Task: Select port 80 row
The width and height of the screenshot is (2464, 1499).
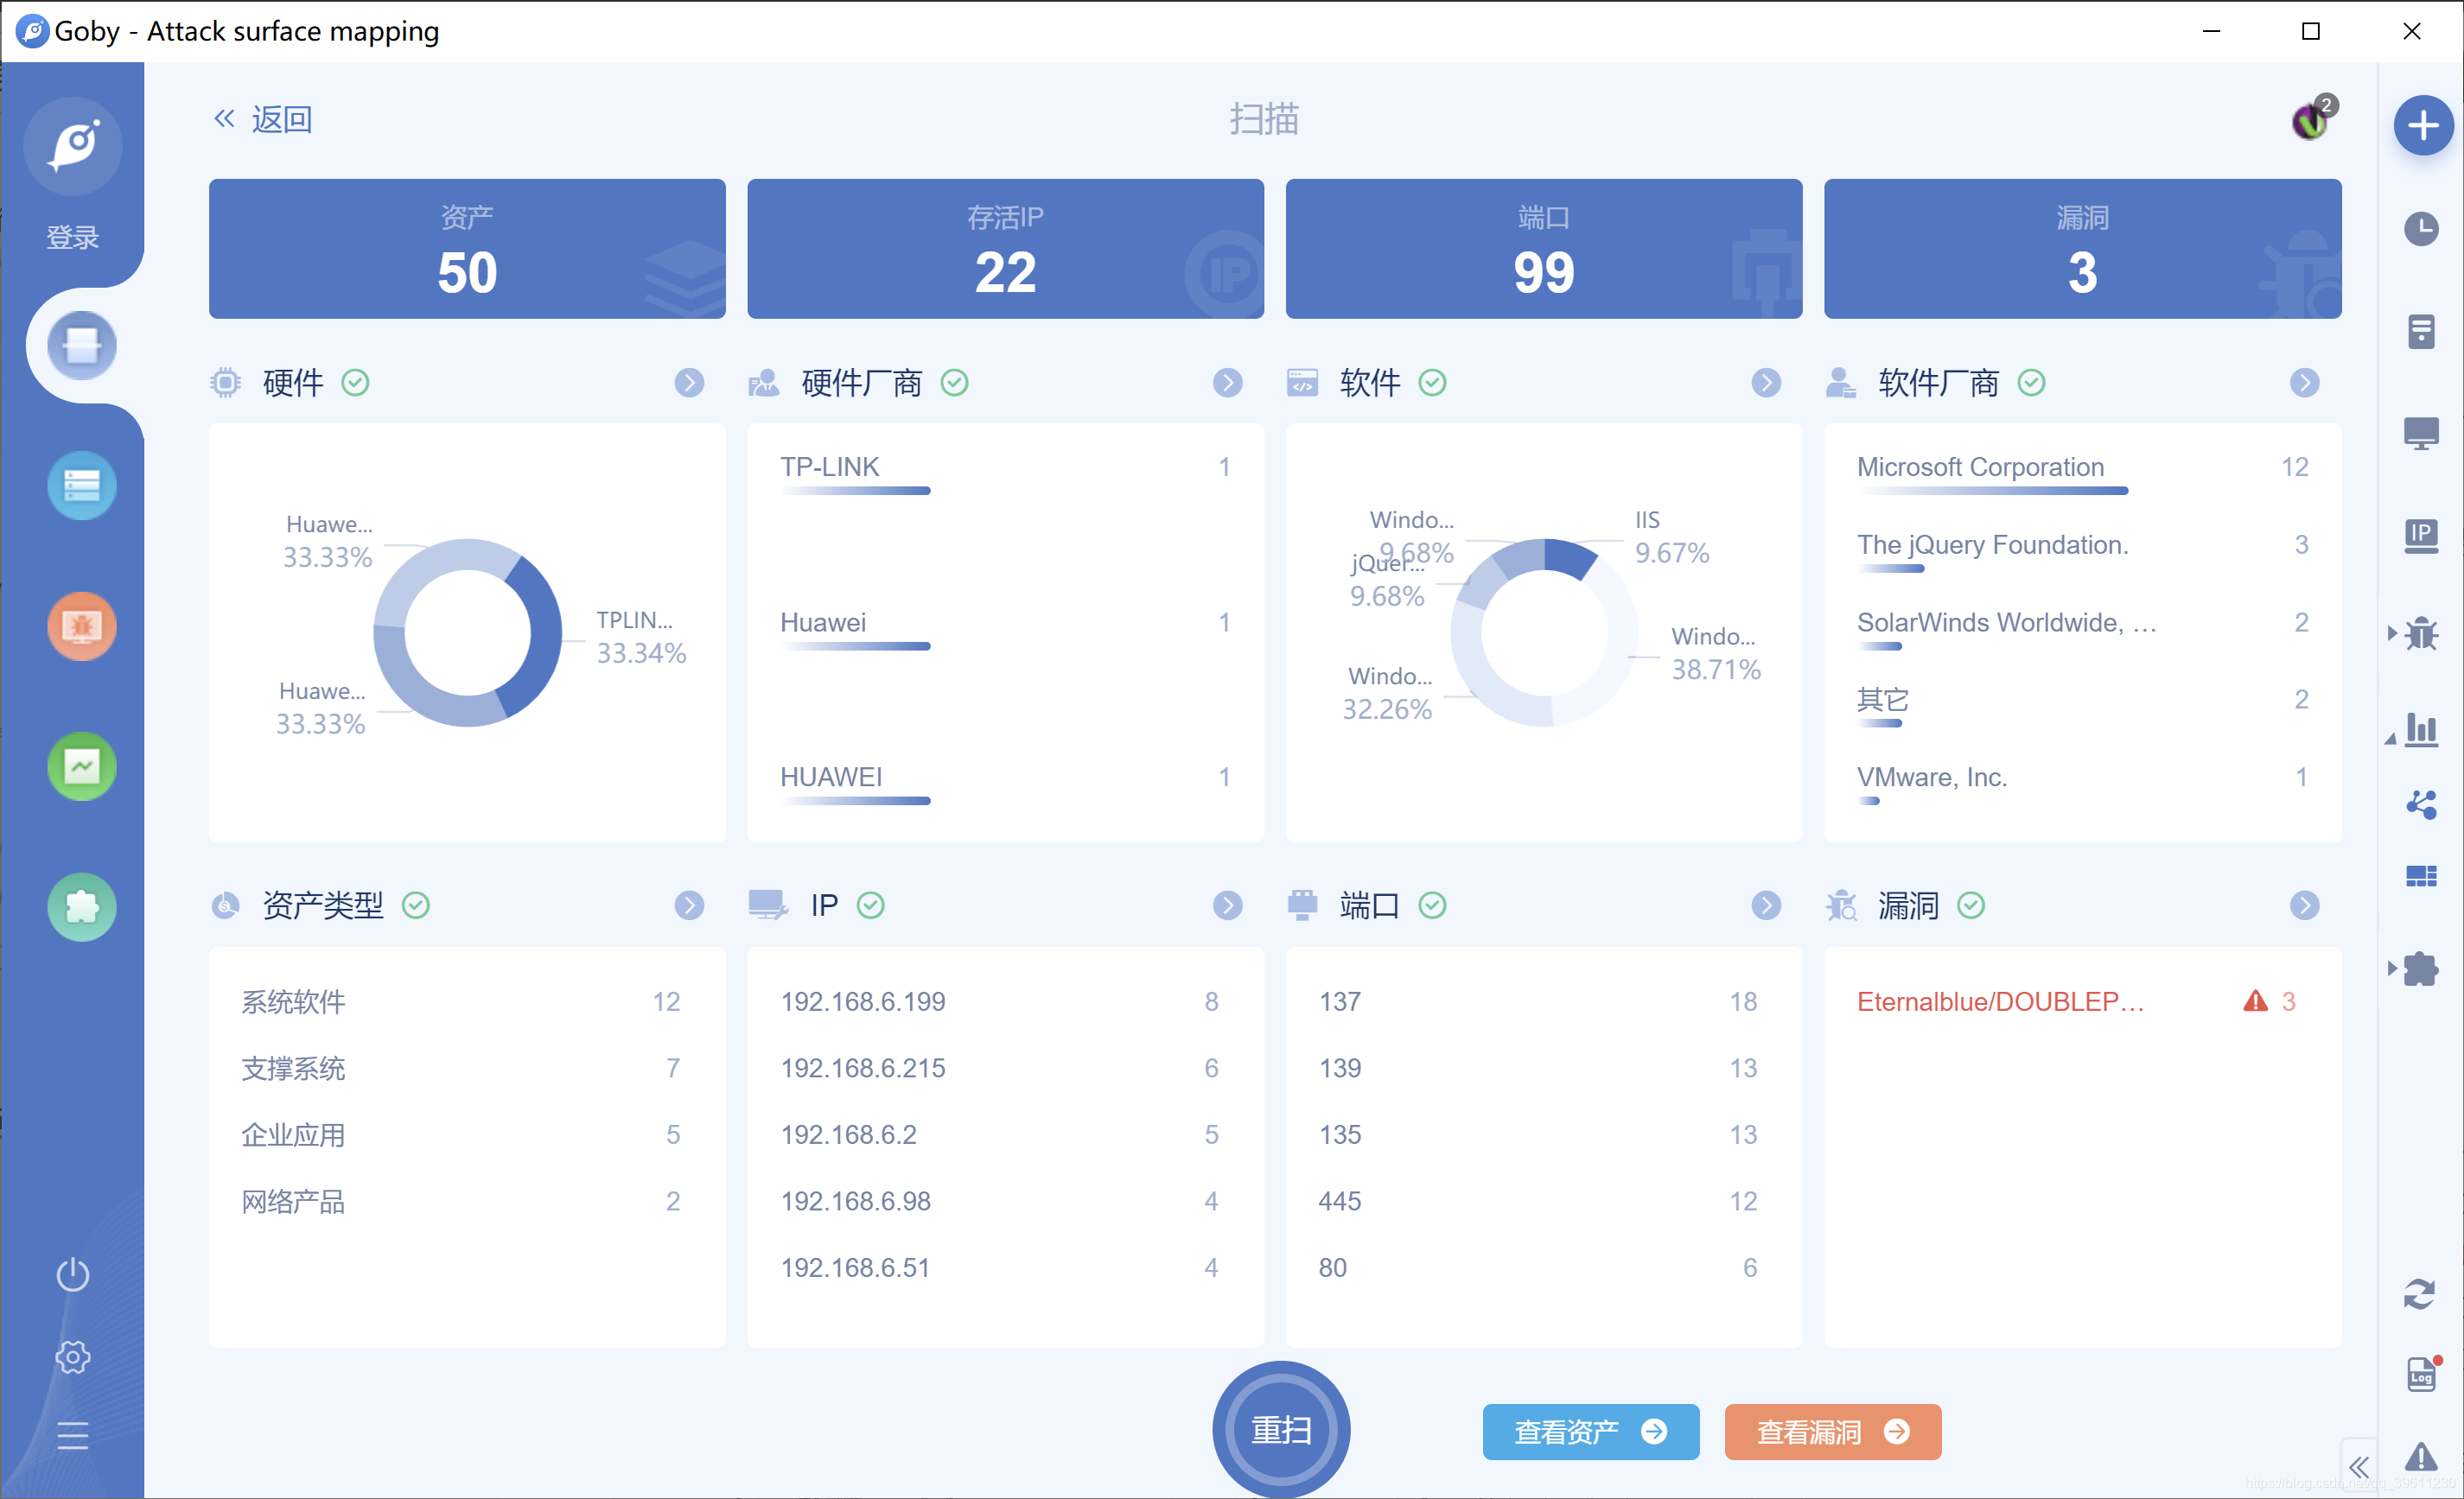Action: pos(1538,1268)
